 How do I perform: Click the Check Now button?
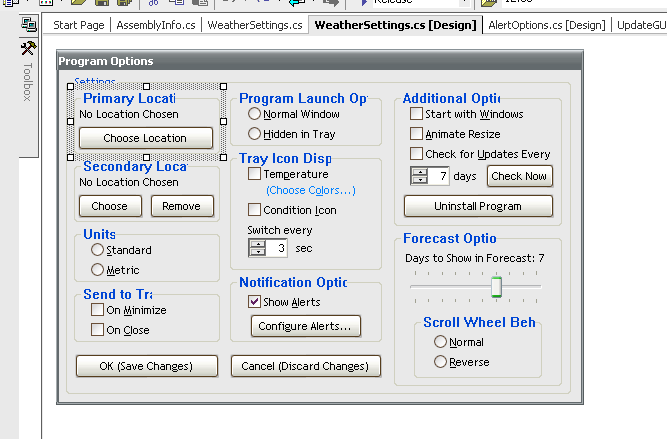519,176
